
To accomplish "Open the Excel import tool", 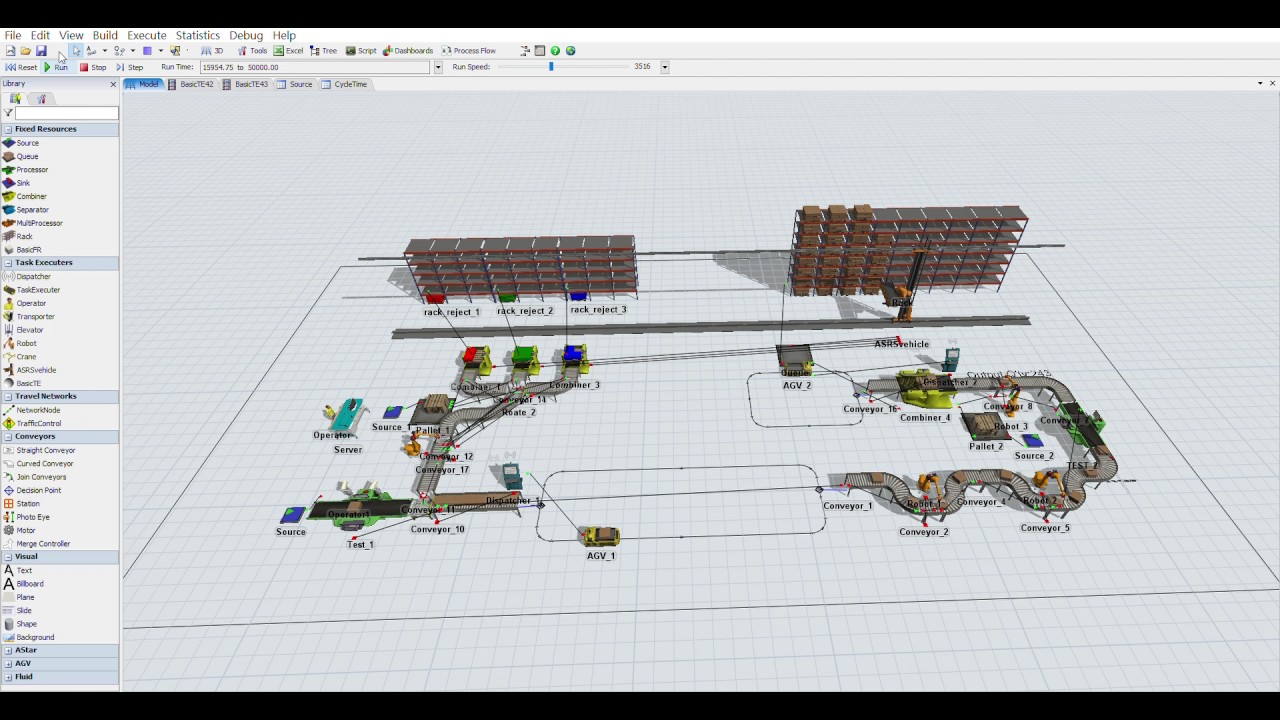I will tap(289, 51).
